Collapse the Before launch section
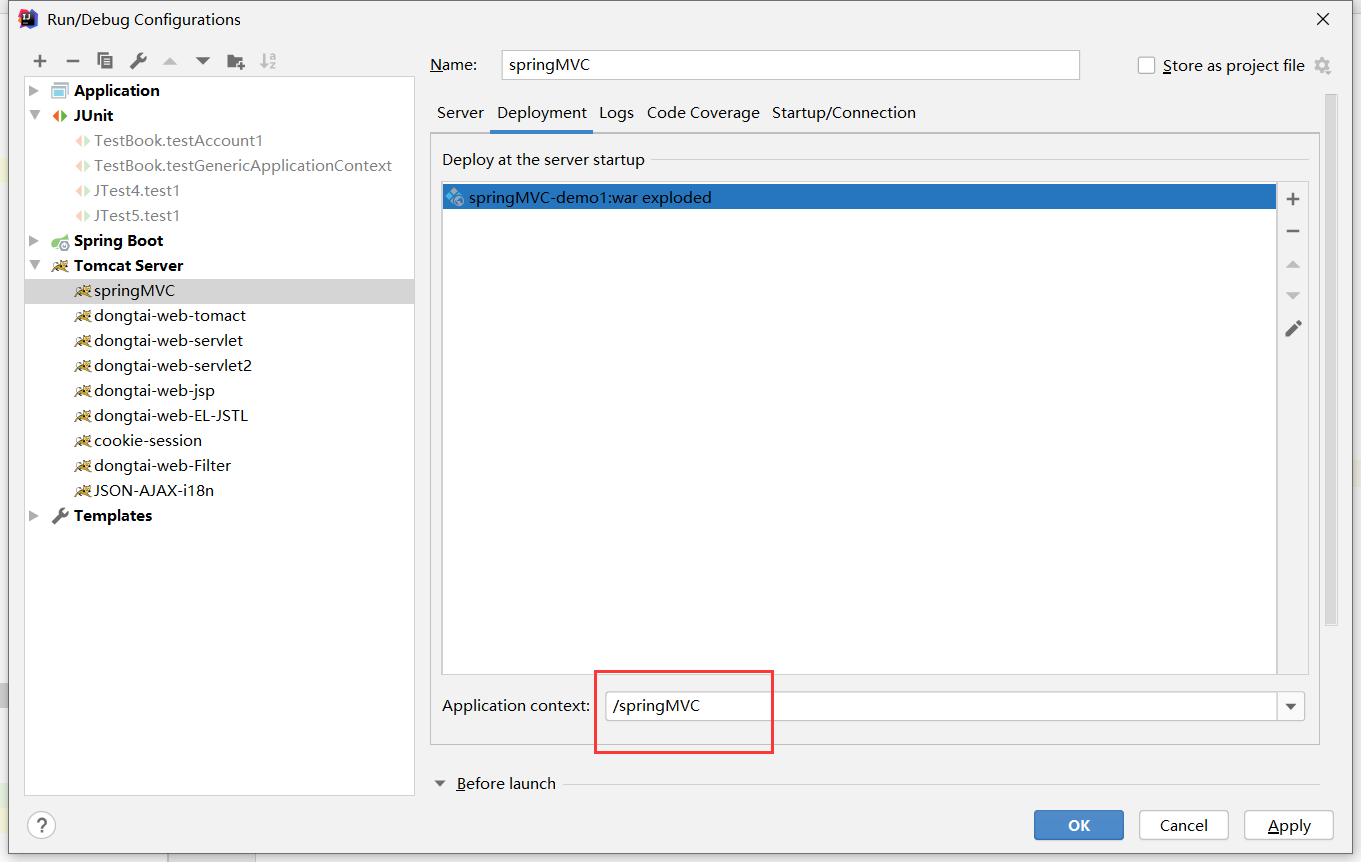The width and height of the screenshot is (1361, 862). (x=440, y=784)
